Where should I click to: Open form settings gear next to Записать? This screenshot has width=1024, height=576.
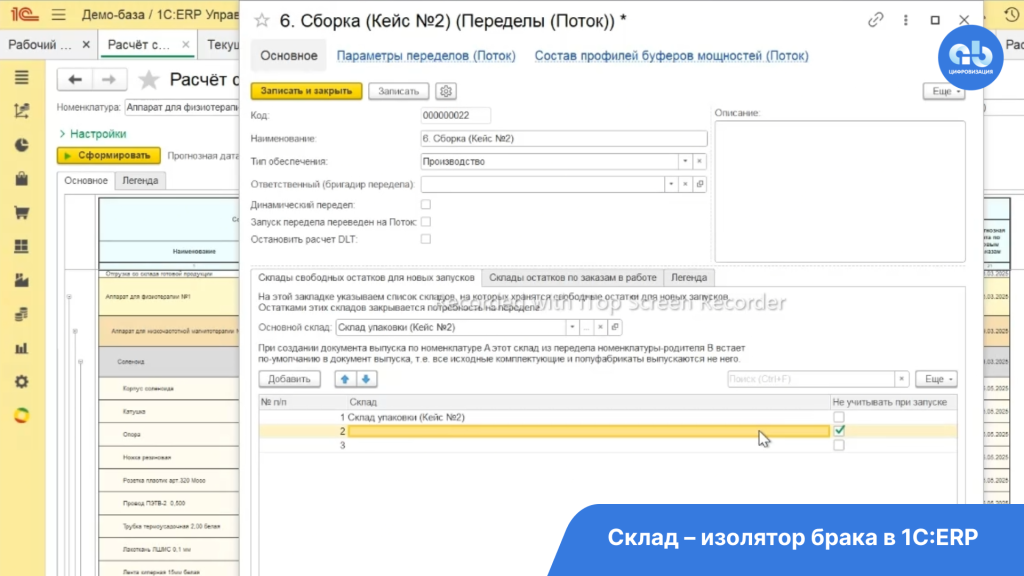(x=446, y=91)
